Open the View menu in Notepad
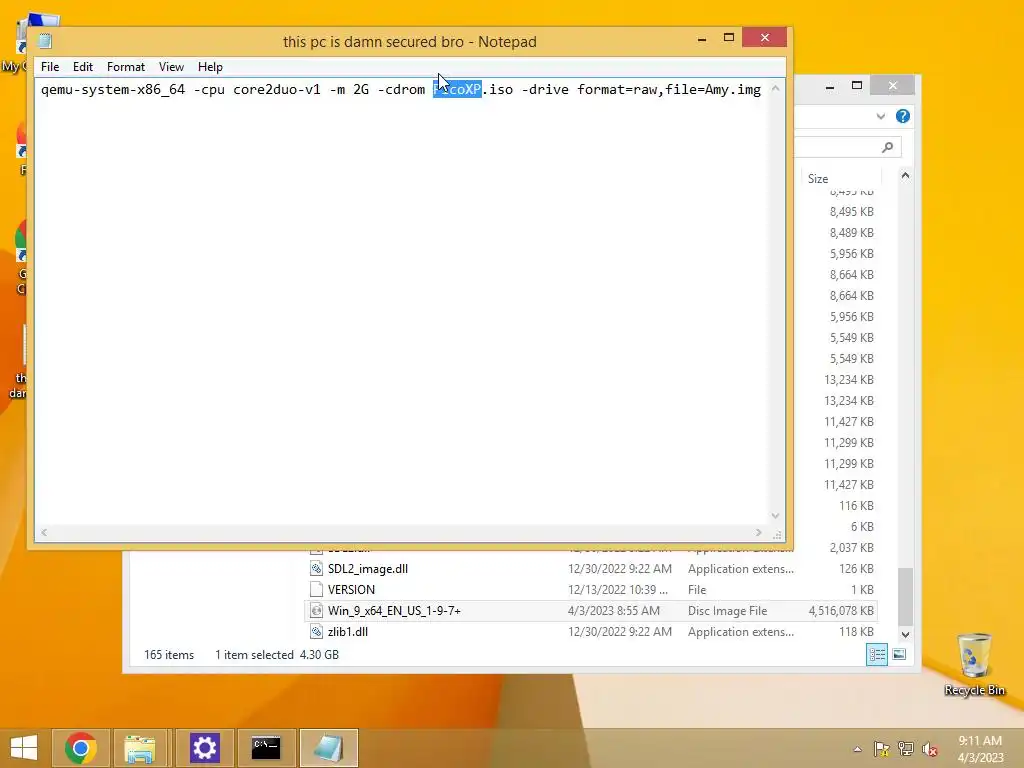Viewport: 1024px width, 768px height. pyautogui.click(x=171, y=67)
